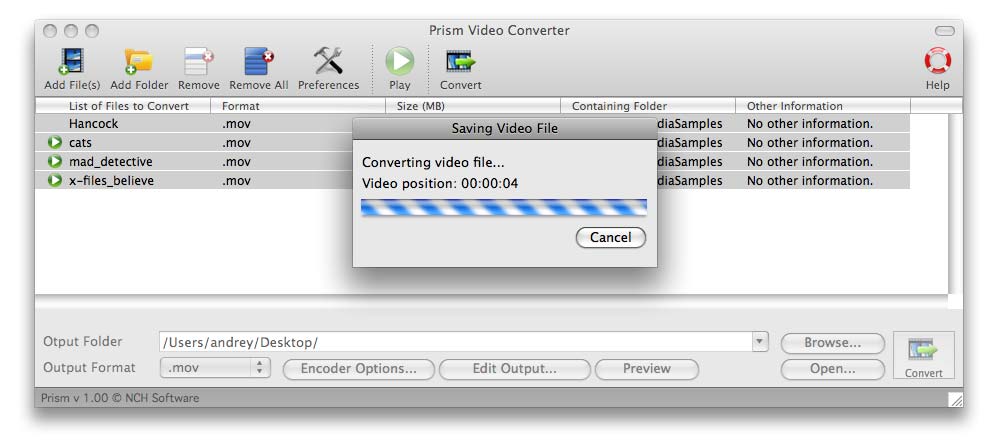Viewport: 991px width, 443px height.
Task: Cancel the Saving Video File dialog
Action: [x=611, y=238]
